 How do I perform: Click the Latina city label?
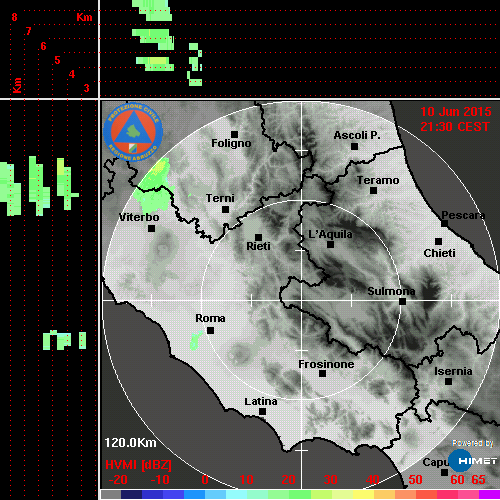click(261, 402)
